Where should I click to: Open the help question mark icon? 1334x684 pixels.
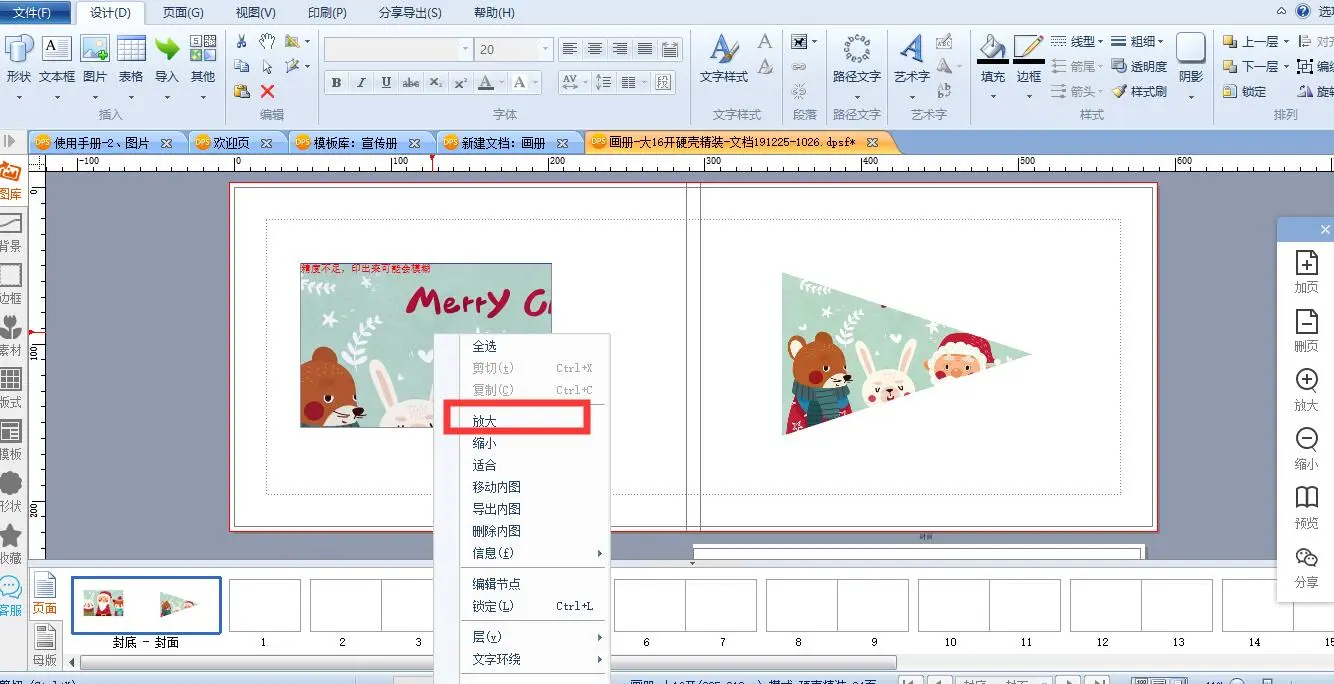(x=1303, y=12)
